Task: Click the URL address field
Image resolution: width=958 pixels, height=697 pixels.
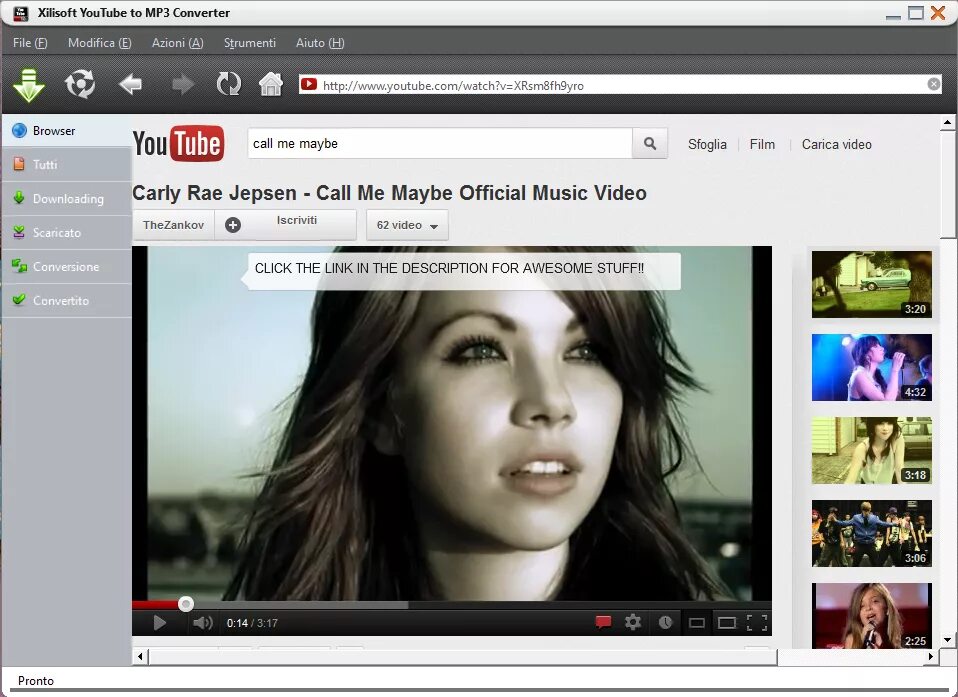Action: tap(620, 84)
